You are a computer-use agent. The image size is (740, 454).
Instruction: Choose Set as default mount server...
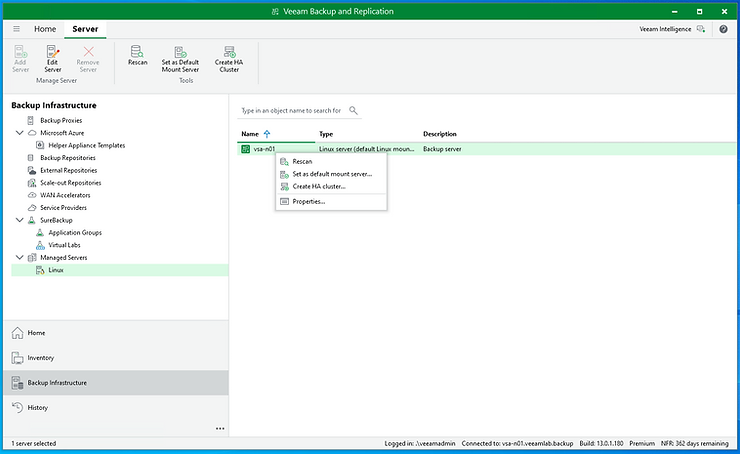331,174
